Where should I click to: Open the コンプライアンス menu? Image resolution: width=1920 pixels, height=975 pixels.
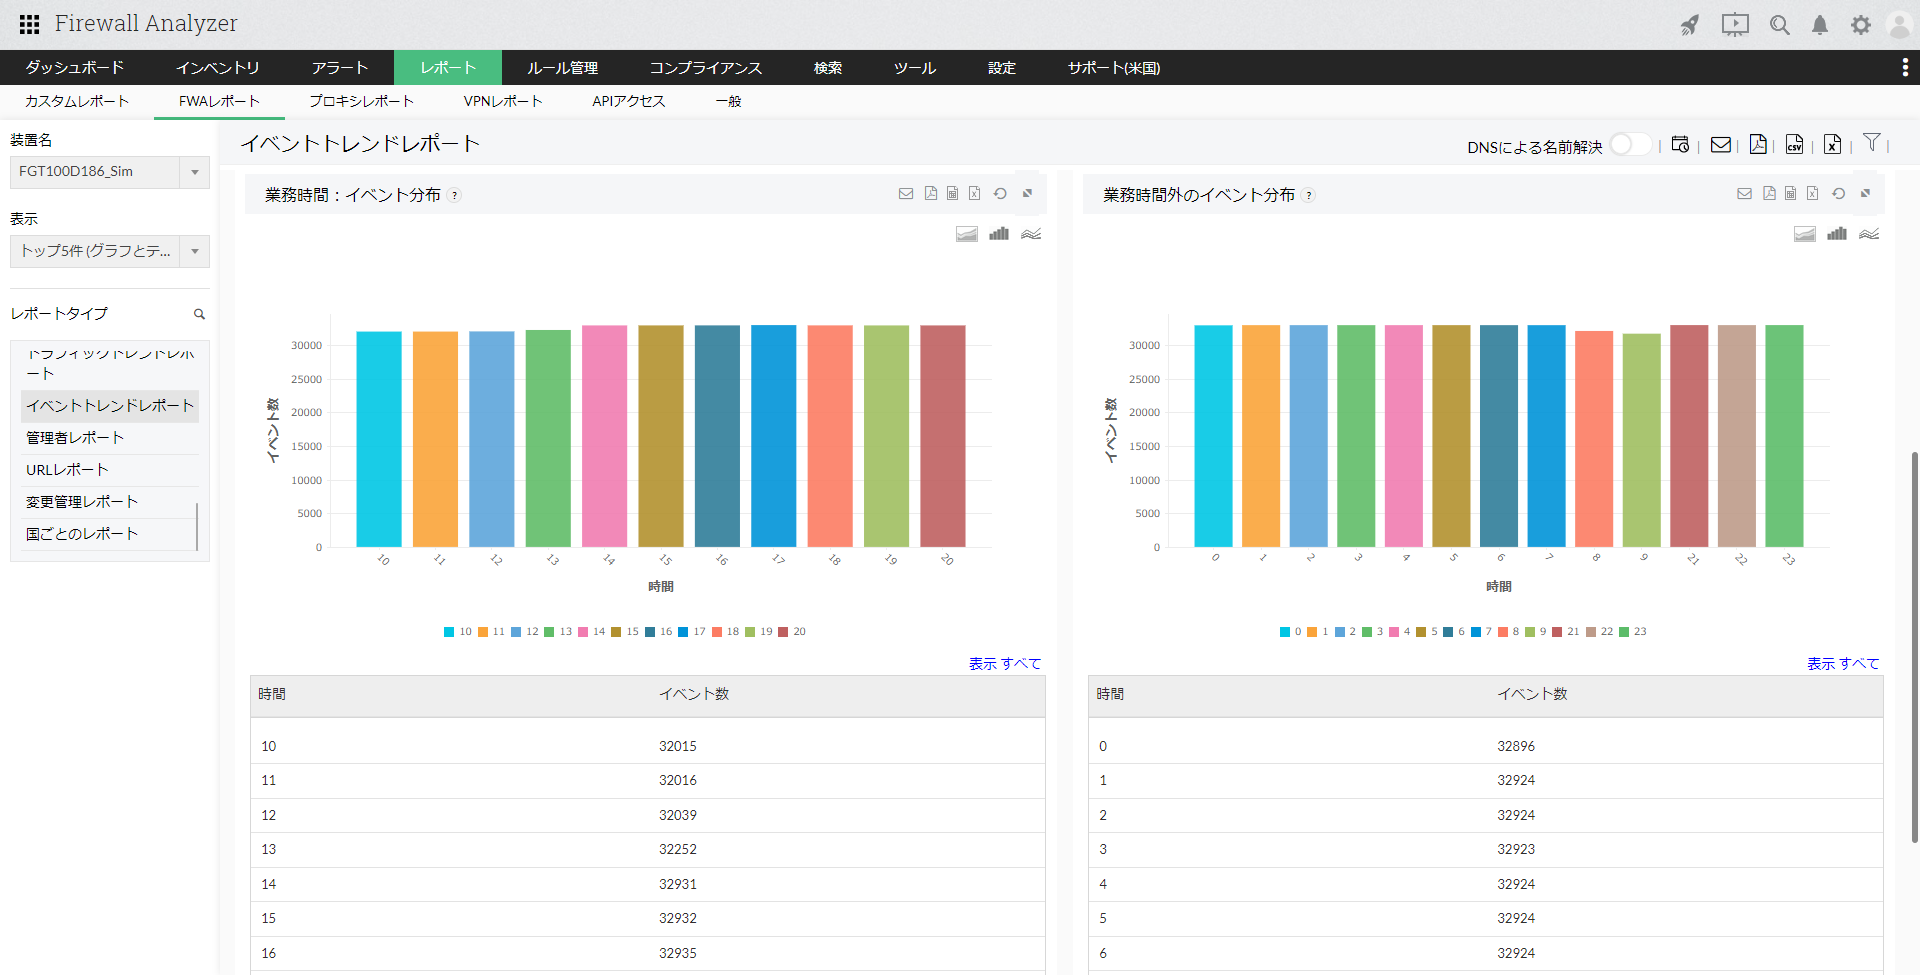705,68
